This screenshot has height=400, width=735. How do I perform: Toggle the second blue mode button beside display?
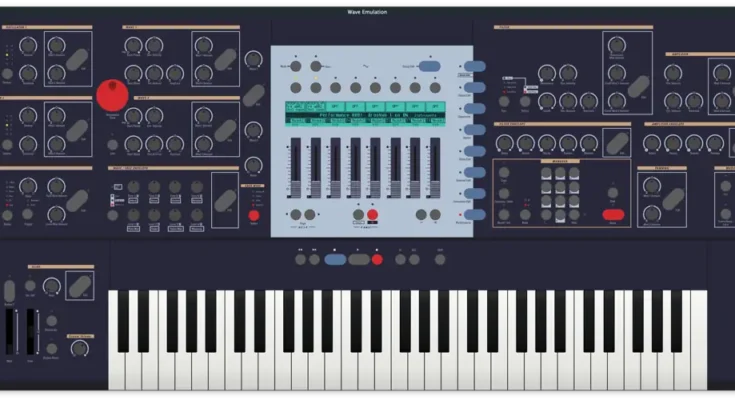[475, 88]
